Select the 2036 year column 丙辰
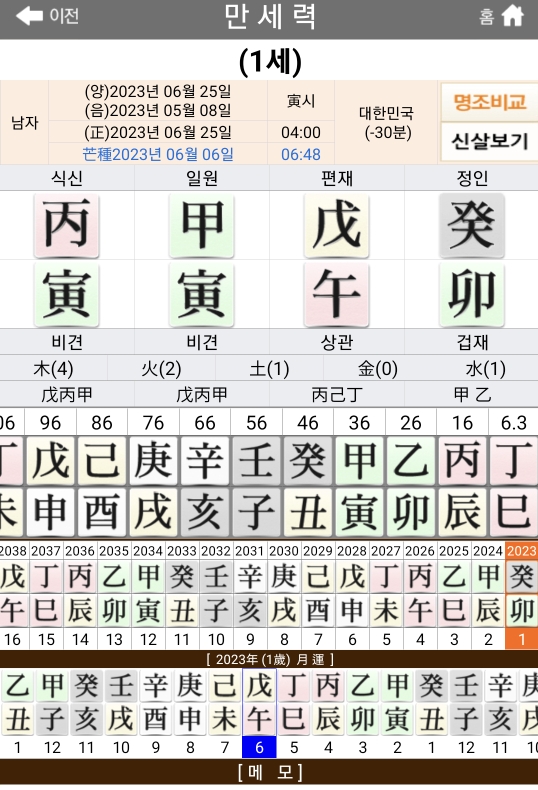The image size is (538, 790). click(x=80, y=596)
